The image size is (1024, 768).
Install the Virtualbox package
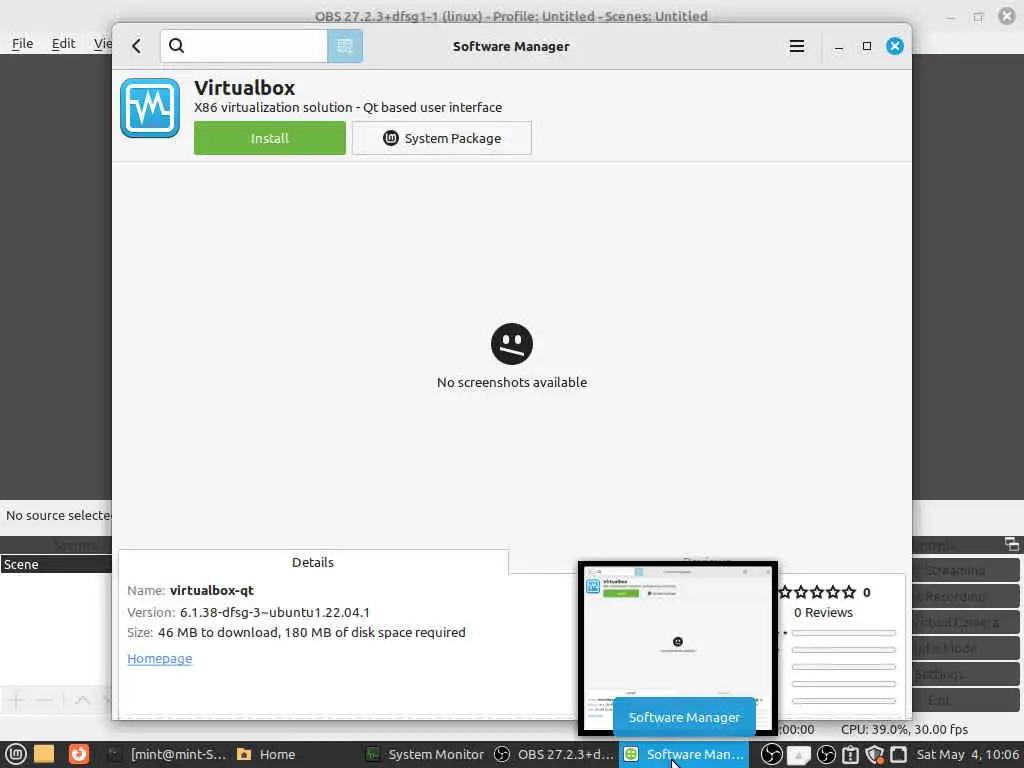tap(270, 138)
